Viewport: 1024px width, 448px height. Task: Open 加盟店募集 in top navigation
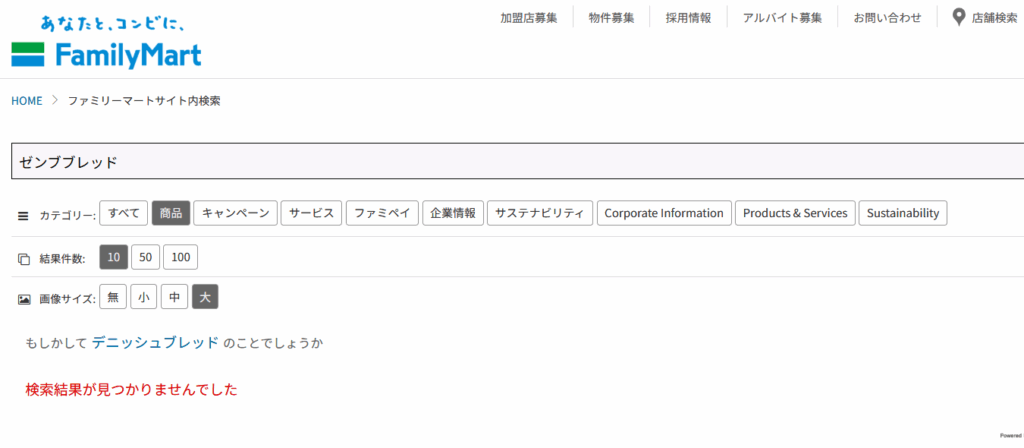point(529,18)
